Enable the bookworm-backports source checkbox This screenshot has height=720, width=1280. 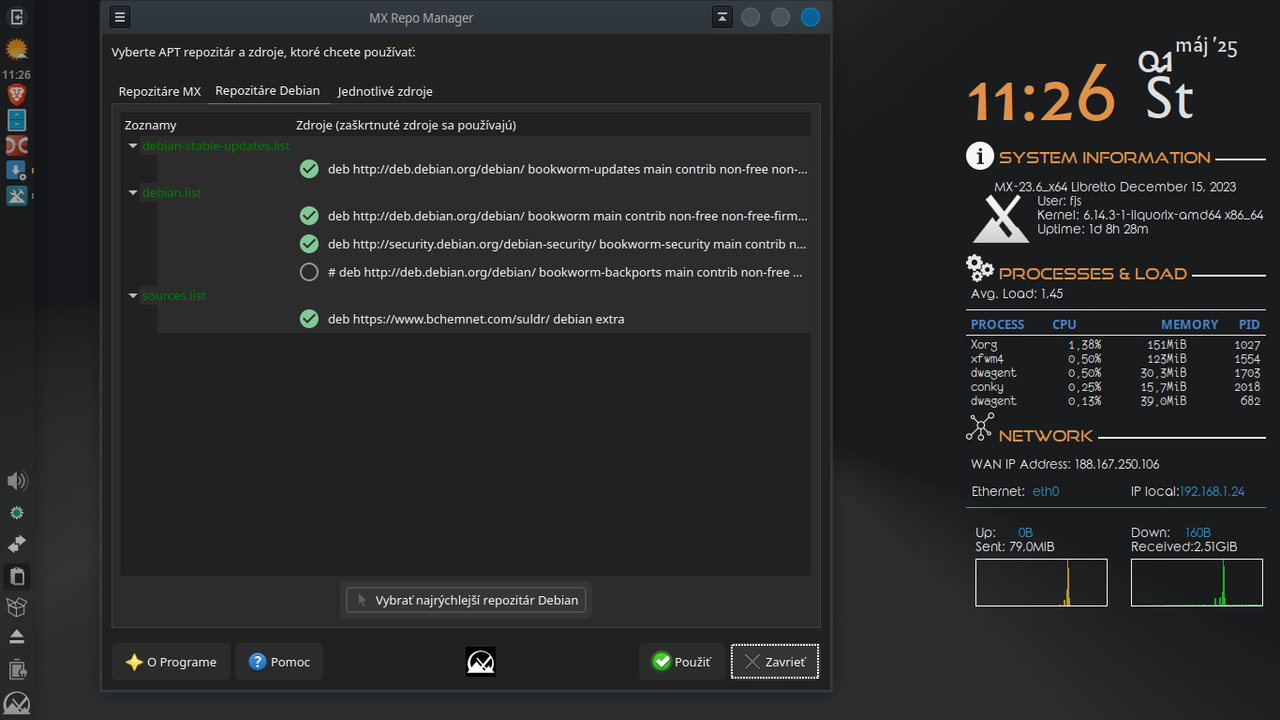[309, 272]
